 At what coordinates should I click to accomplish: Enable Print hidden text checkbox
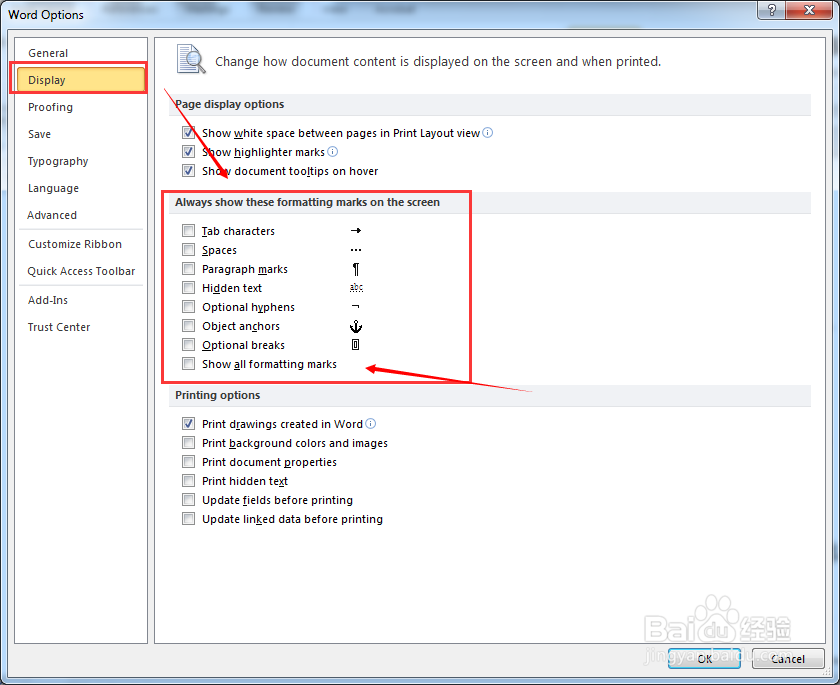(x=188, y=481)
